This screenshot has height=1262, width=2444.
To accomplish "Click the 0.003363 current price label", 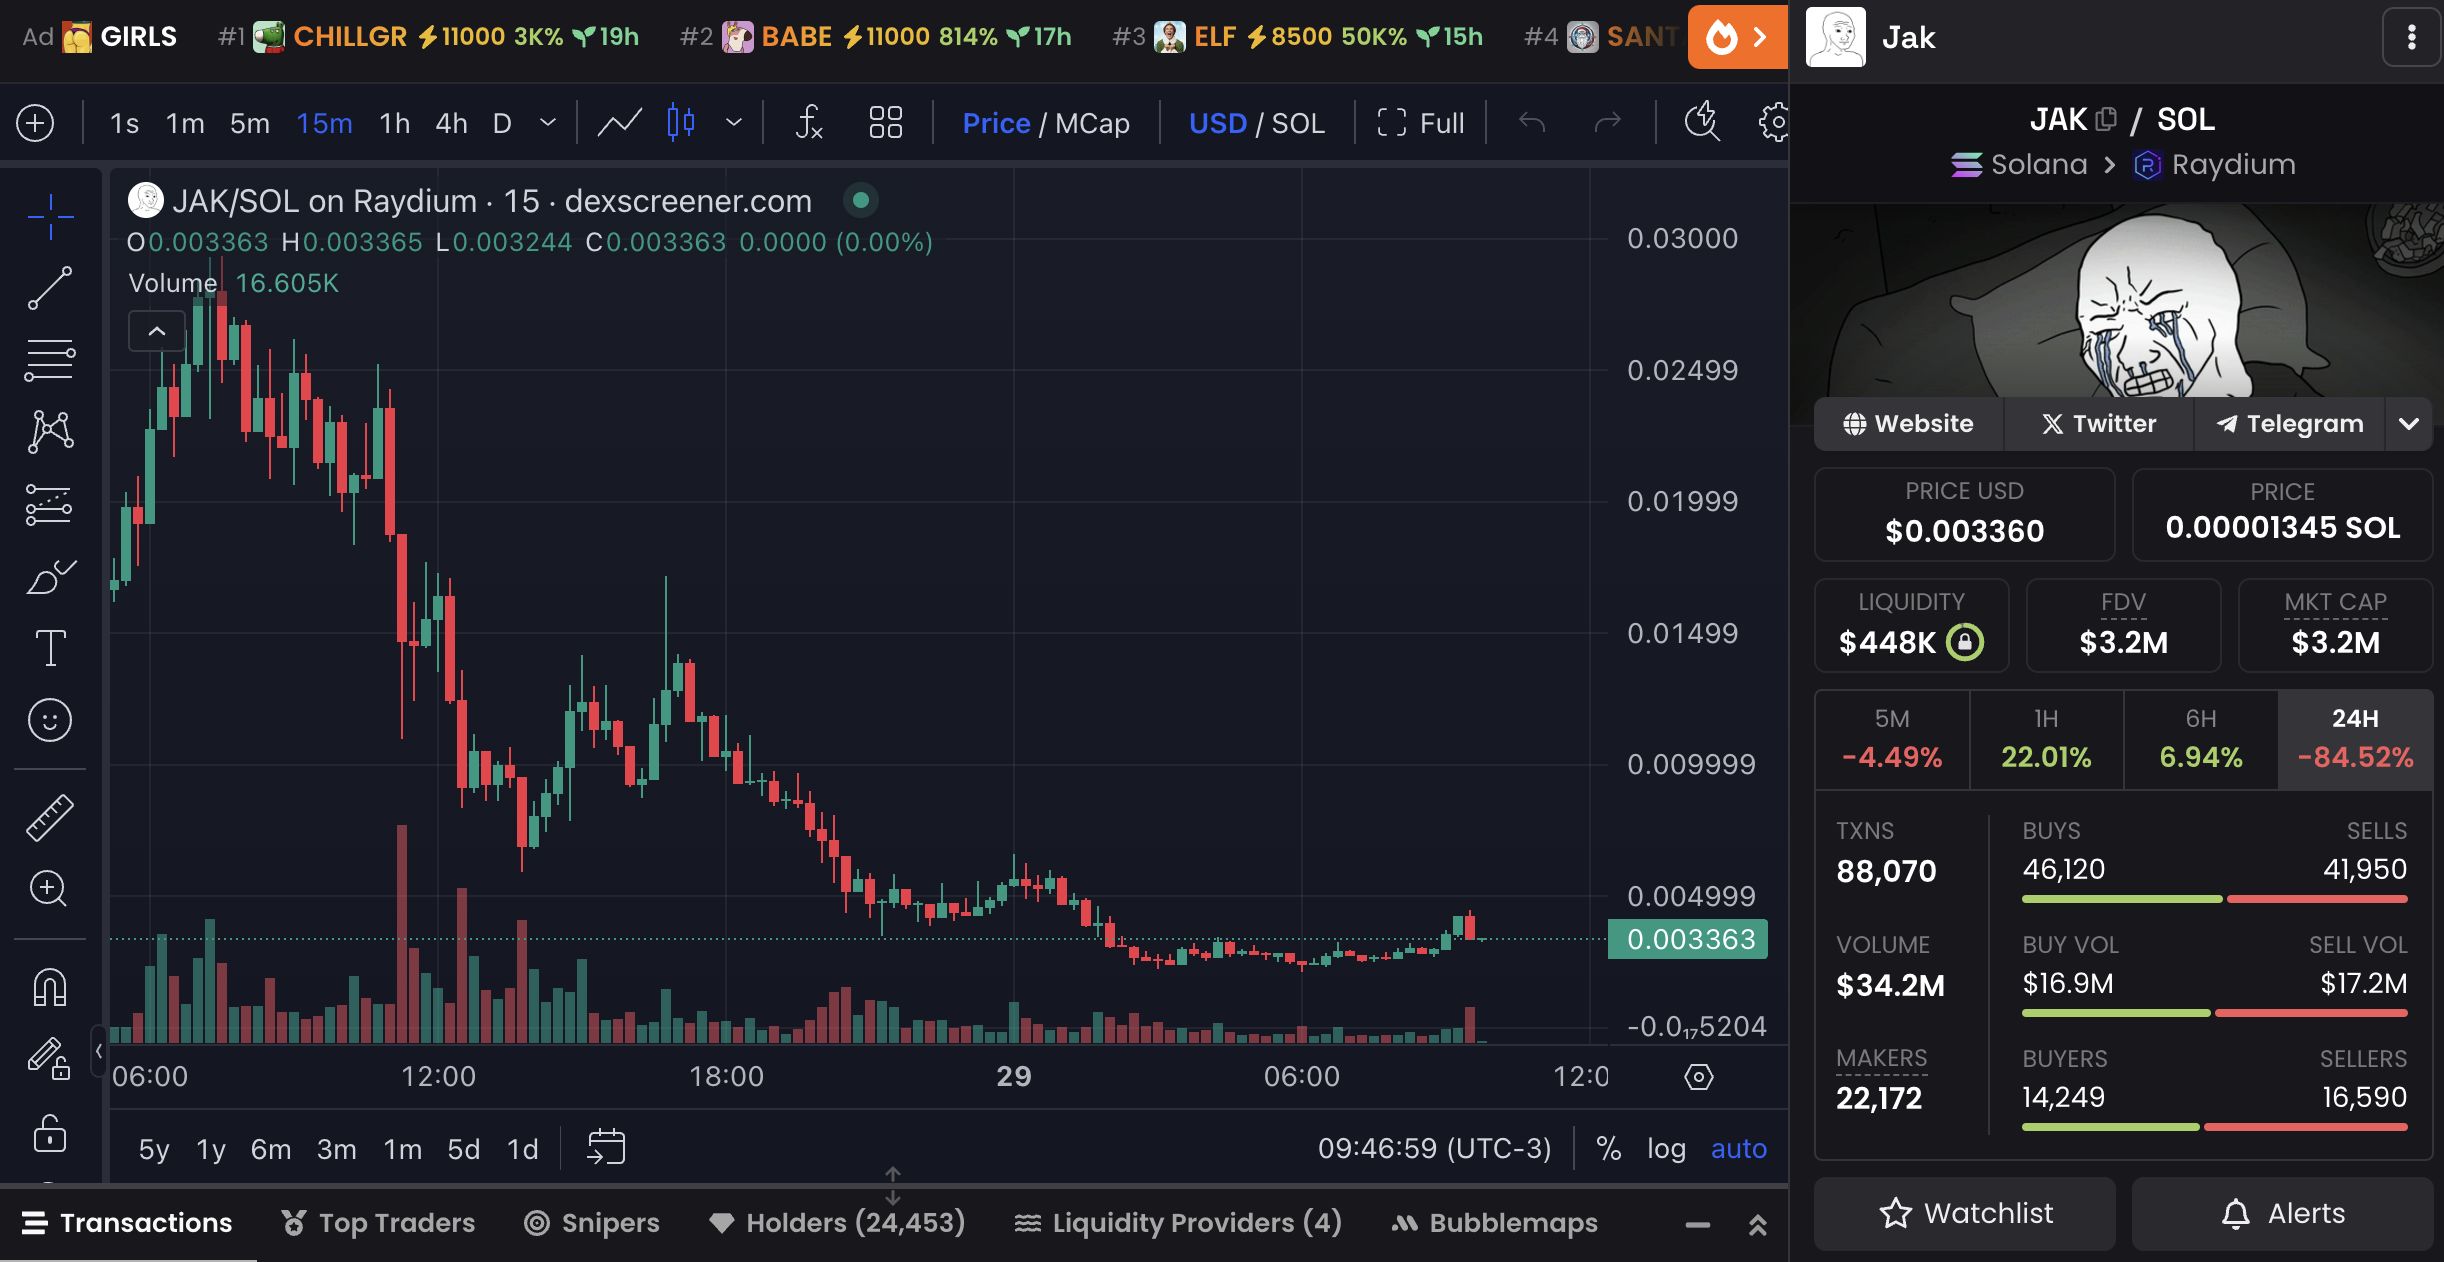I will tap(1688, 939).
